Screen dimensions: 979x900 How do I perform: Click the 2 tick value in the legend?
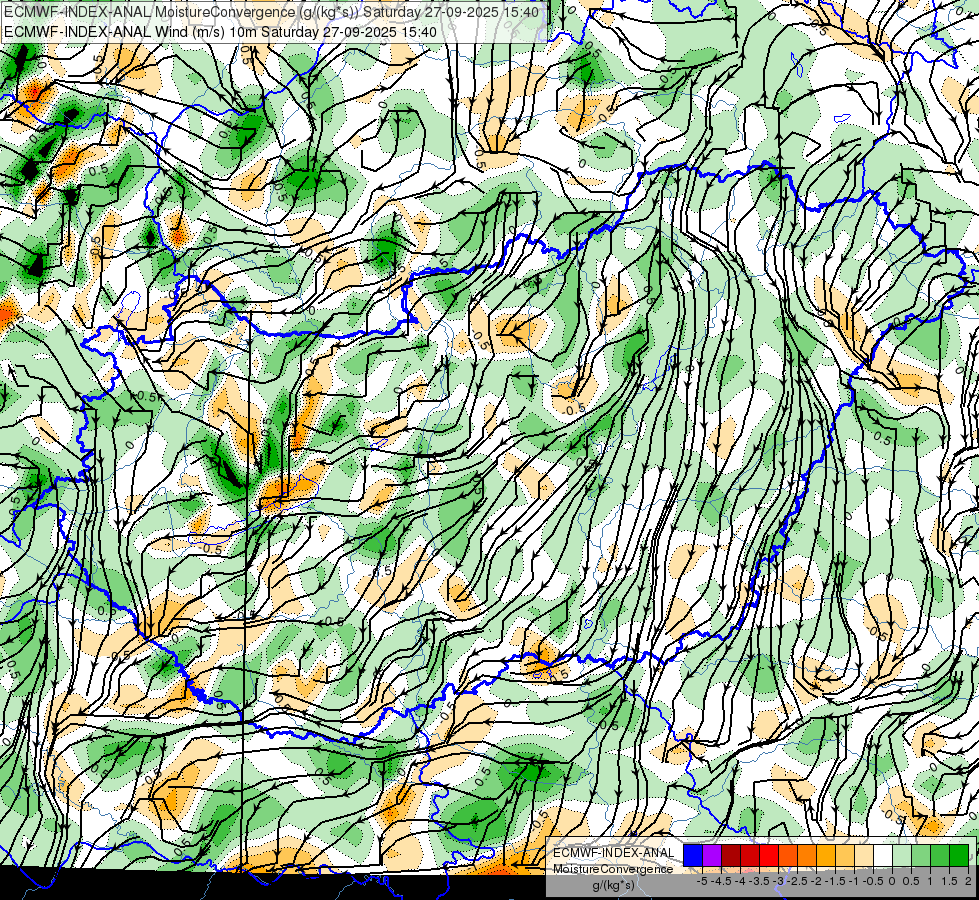click(x=968, y=881)
